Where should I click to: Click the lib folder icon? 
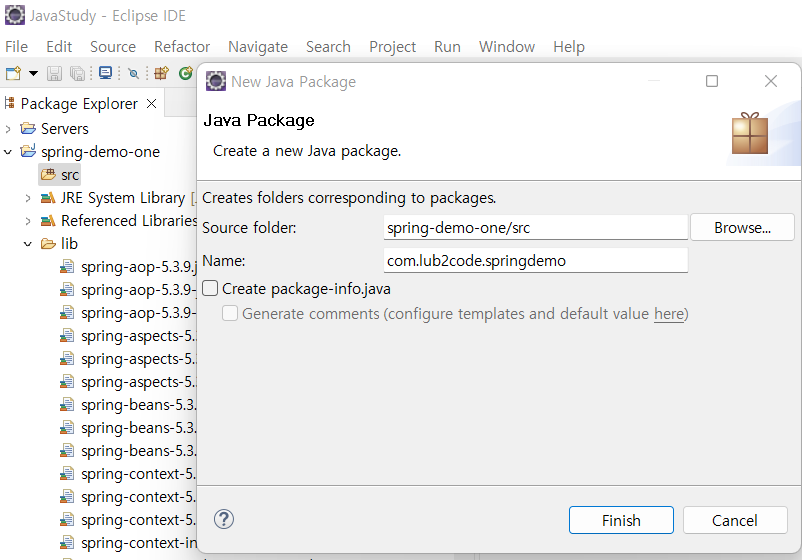48,243
